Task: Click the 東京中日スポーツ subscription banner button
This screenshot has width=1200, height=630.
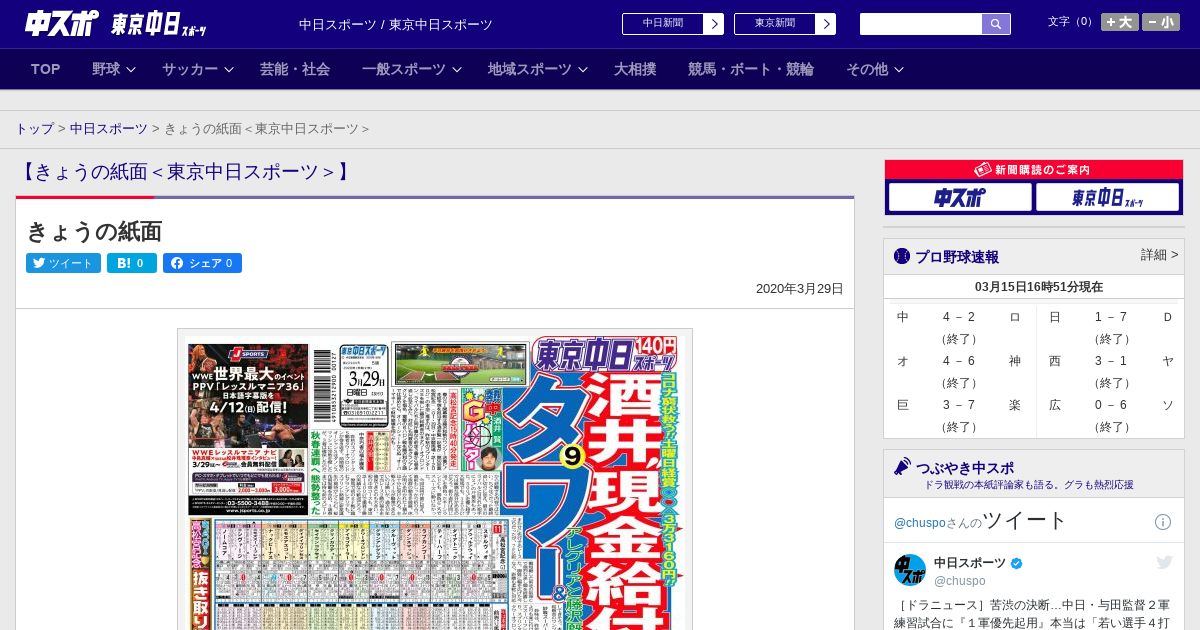Action: (x=1107, y=197)
